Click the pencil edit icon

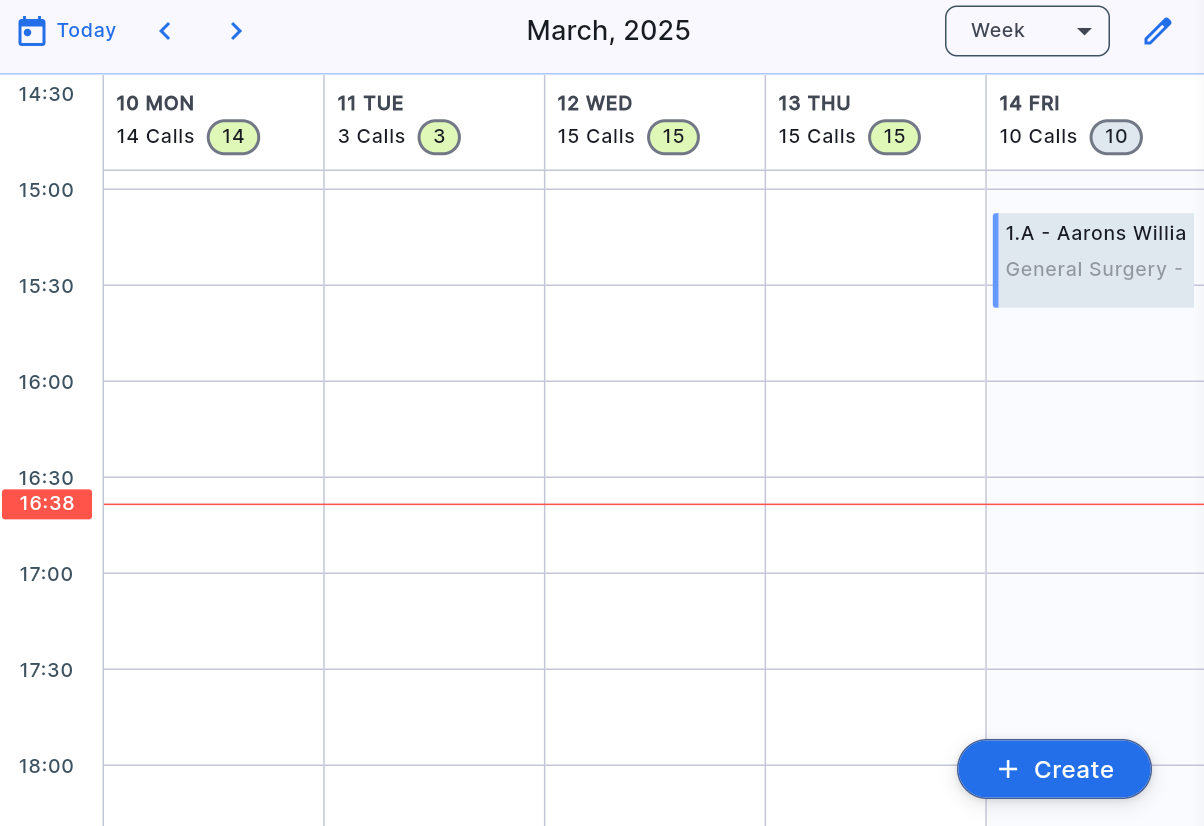click(1157, 31)
